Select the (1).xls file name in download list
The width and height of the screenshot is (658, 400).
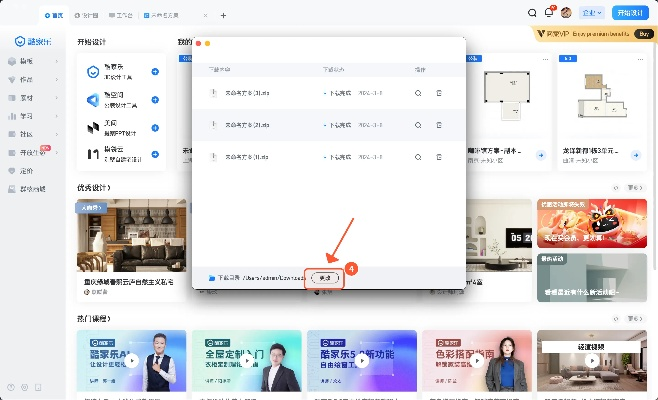click(x=247, y=157)
